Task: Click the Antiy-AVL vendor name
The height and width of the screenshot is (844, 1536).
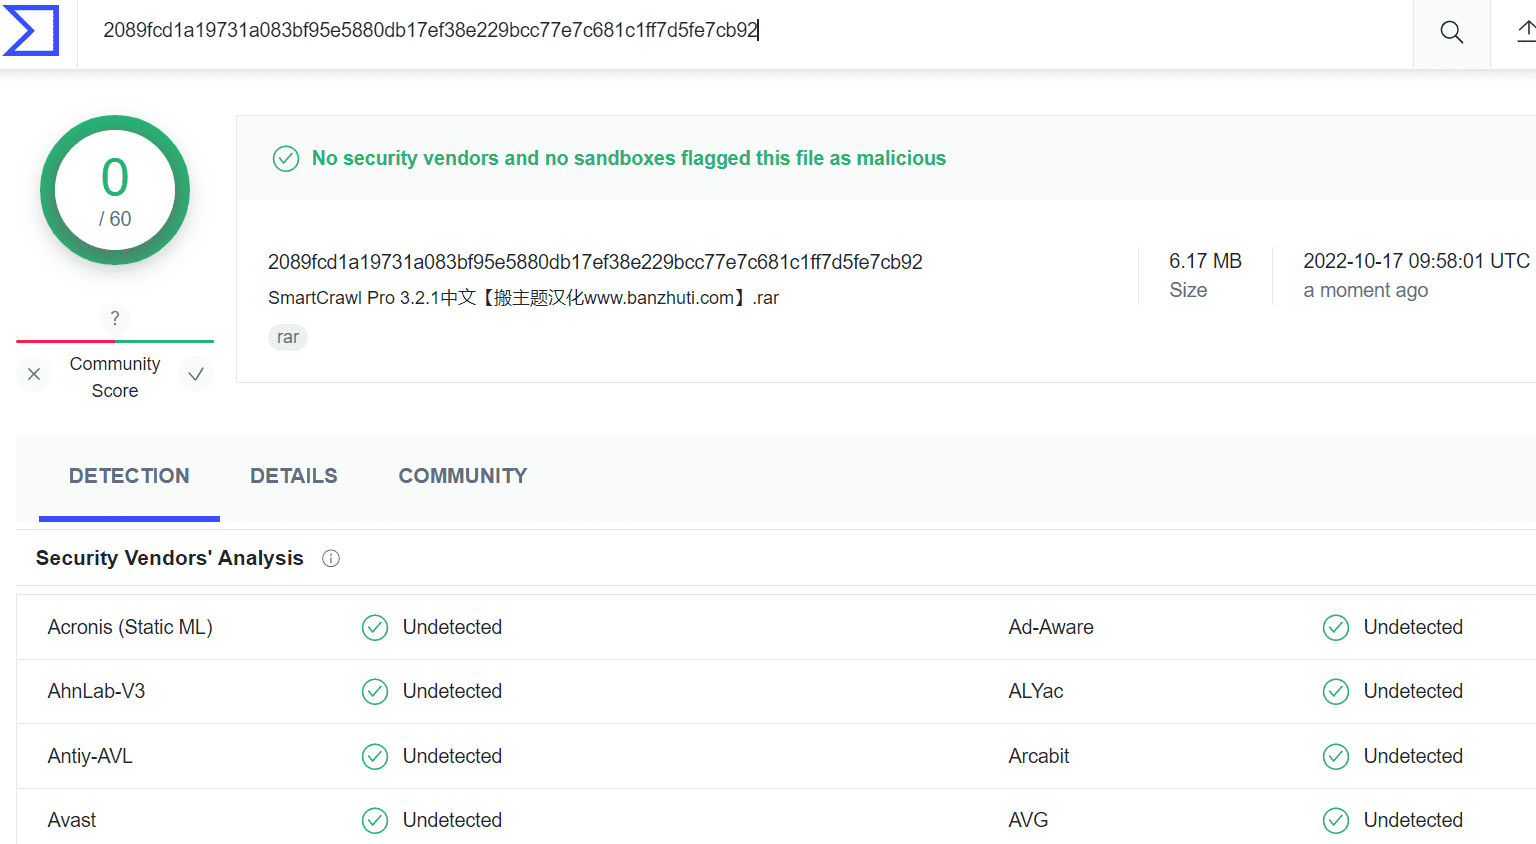Action: click(x=90, y=756)
